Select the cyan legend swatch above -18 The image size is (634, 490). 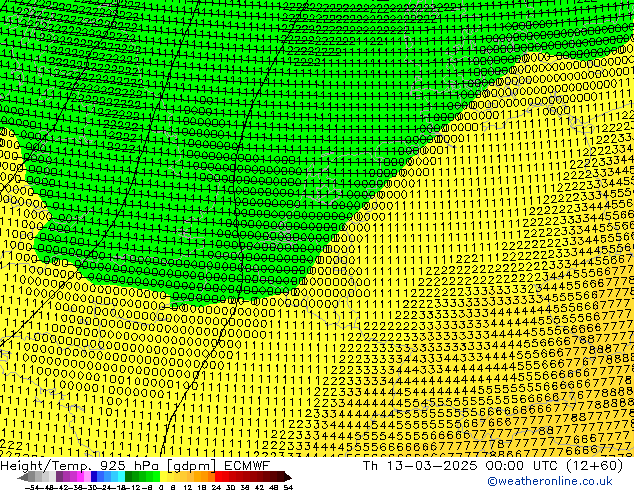coord(122,476)
